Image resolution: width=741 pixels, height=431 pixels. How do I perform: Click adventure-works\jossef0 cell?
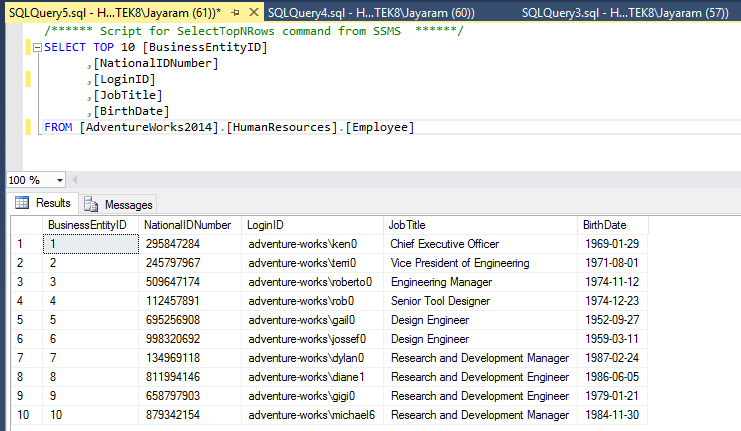point(312,339)
